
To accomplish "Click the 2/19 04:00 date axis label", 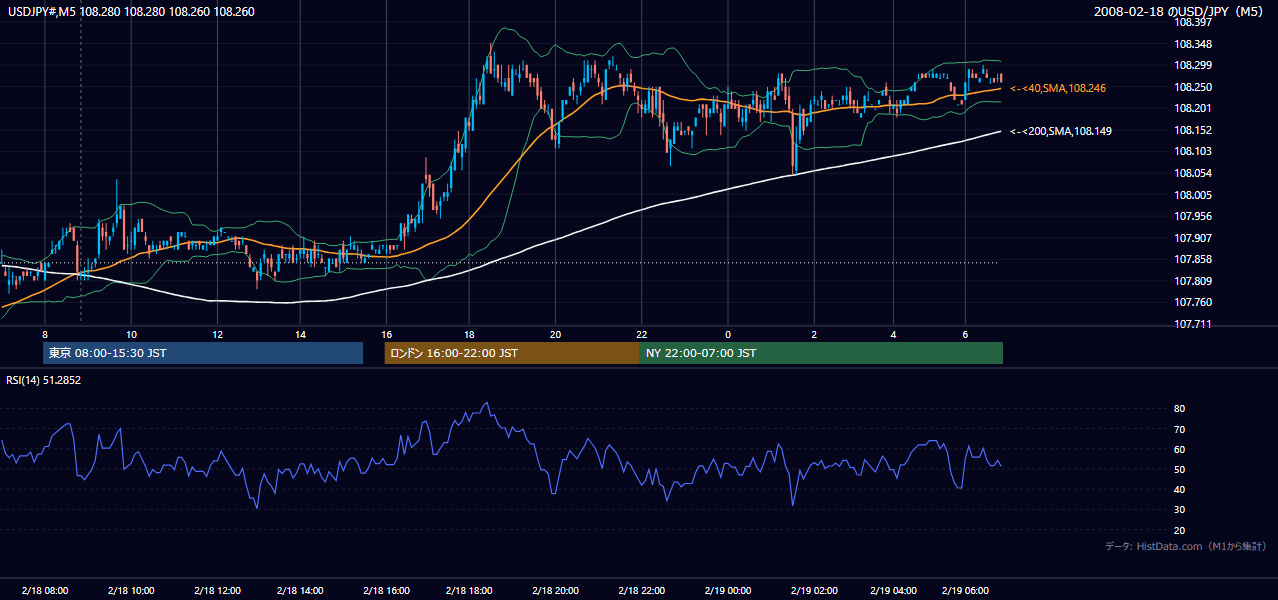I will click(x=893, y=591).
